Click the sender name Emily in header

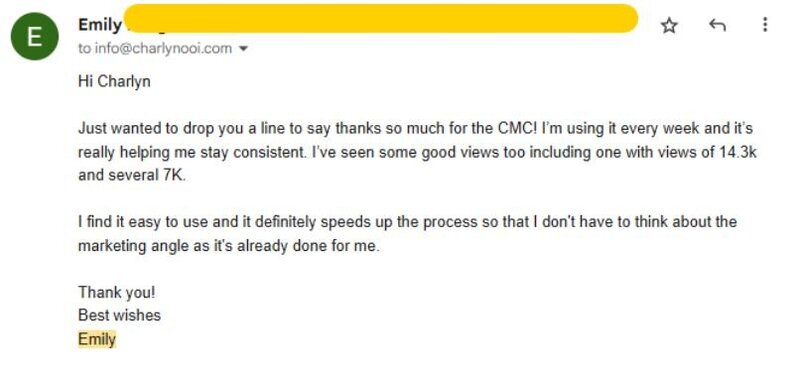(100, 24)
